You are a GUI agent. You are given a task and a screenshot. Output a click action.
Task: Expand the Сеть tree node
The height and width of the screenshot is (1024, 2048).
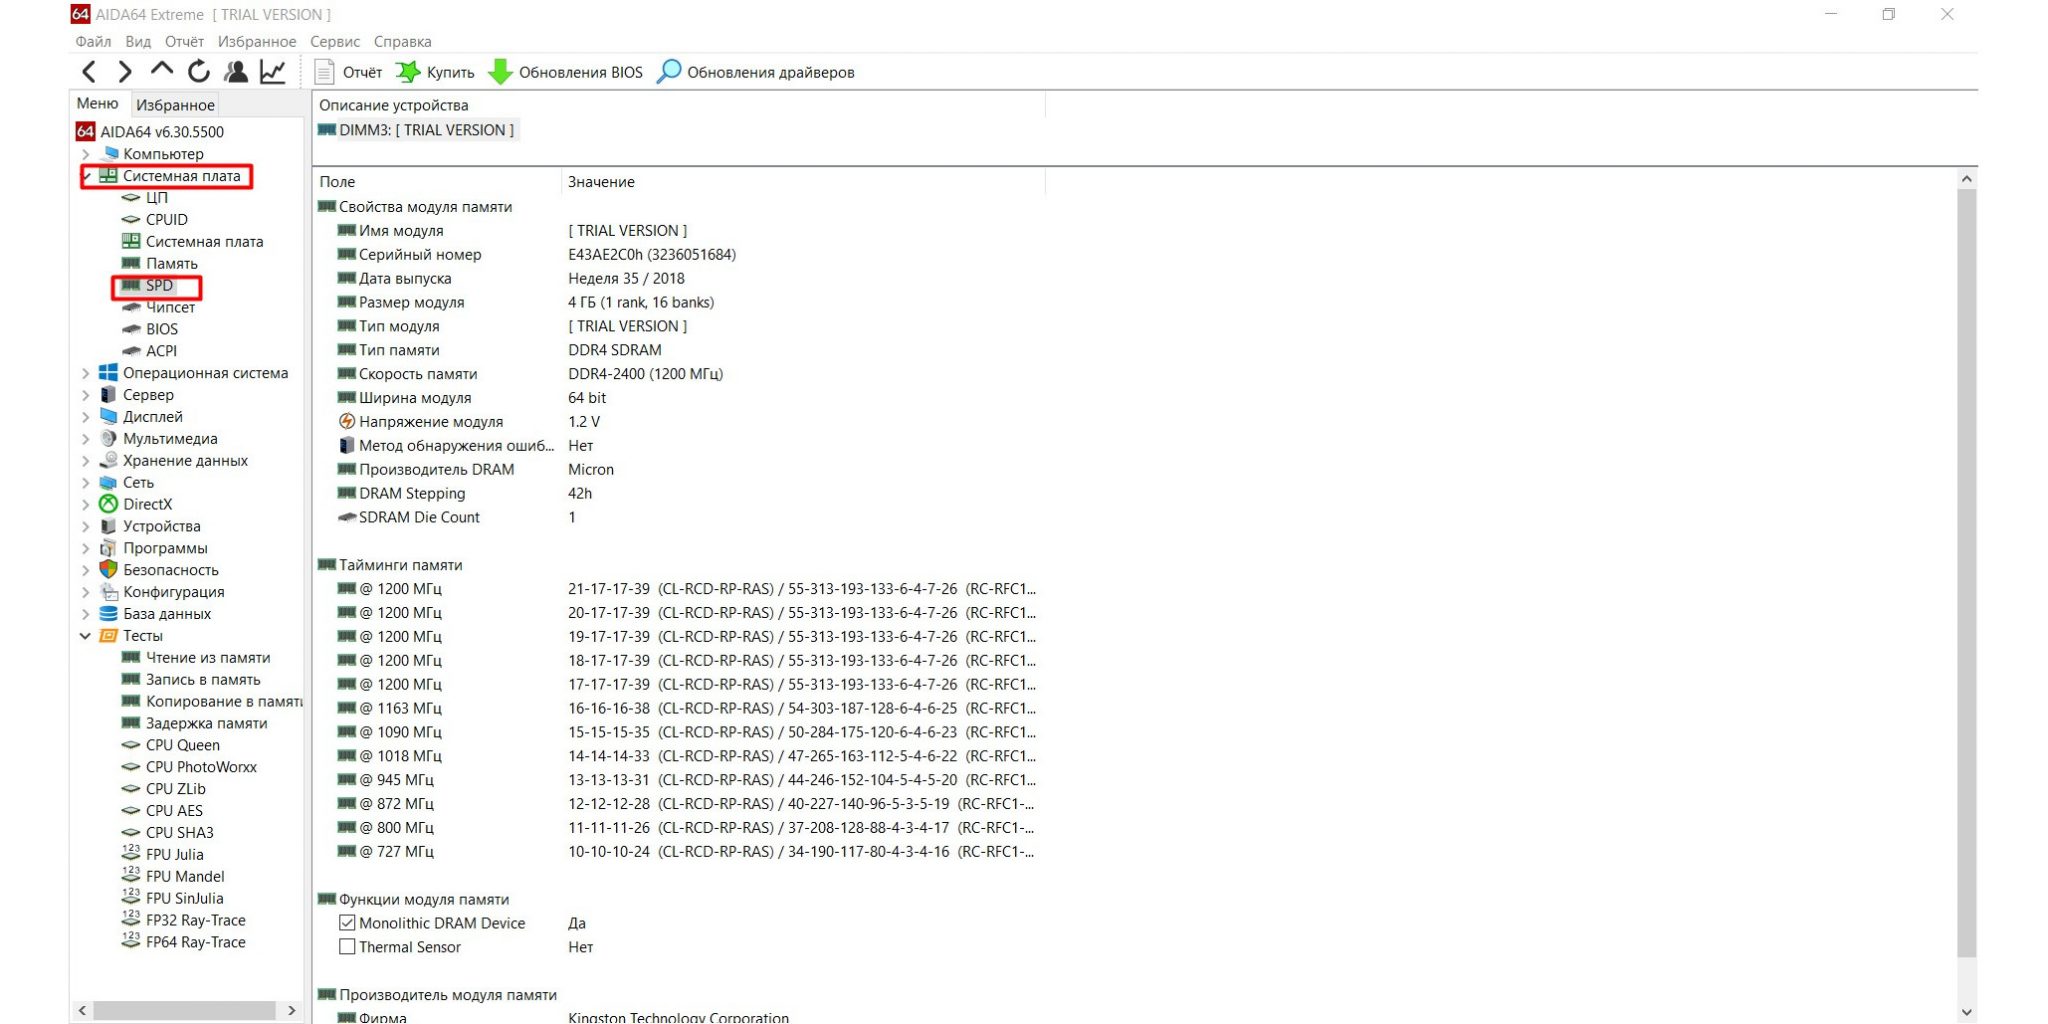pos(86,483)
